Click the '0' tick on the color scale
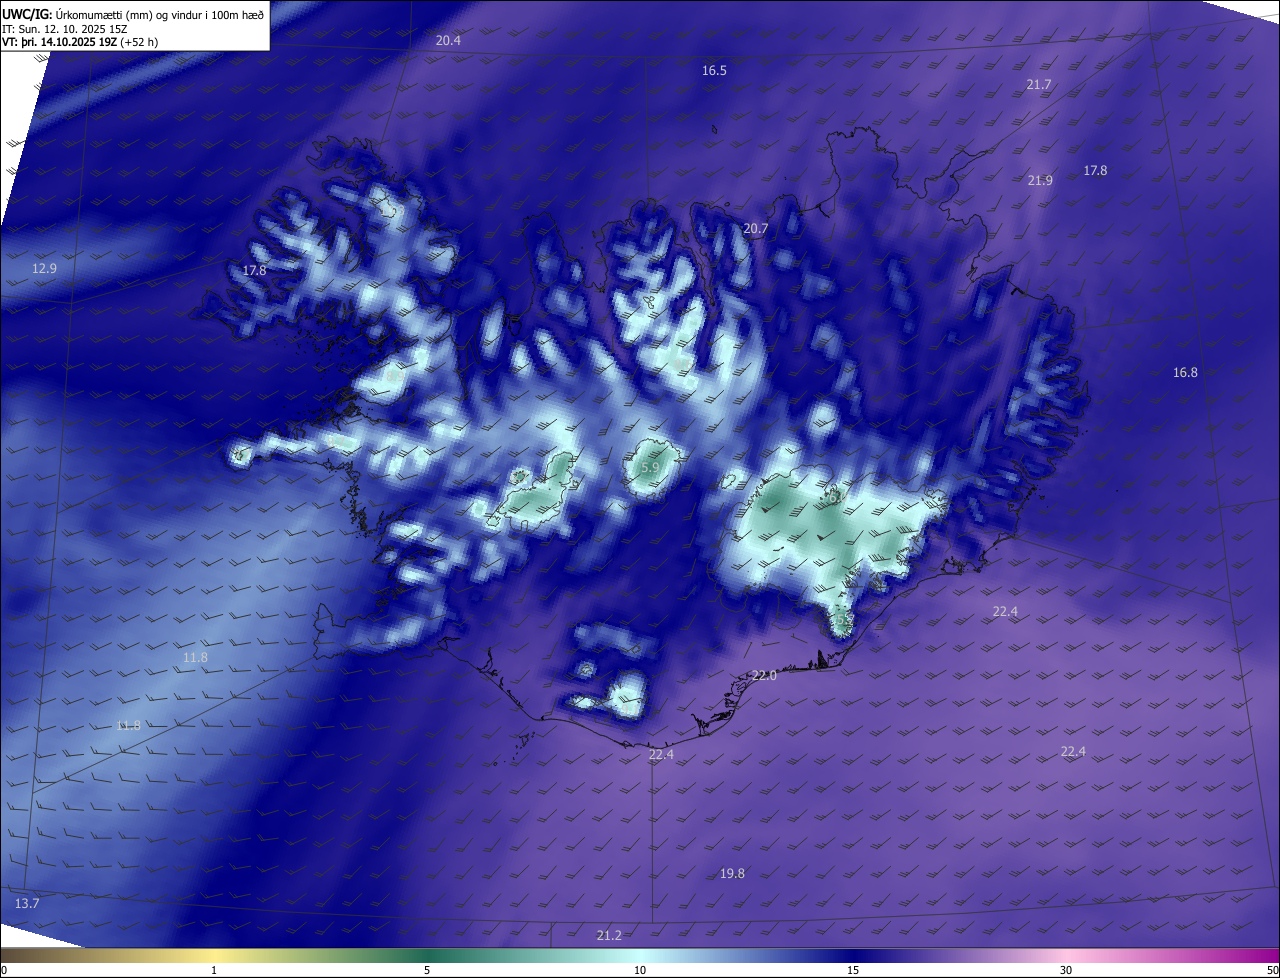This screenshot has width=1280, height=978. pyautogui.click(x=4, y=970)
